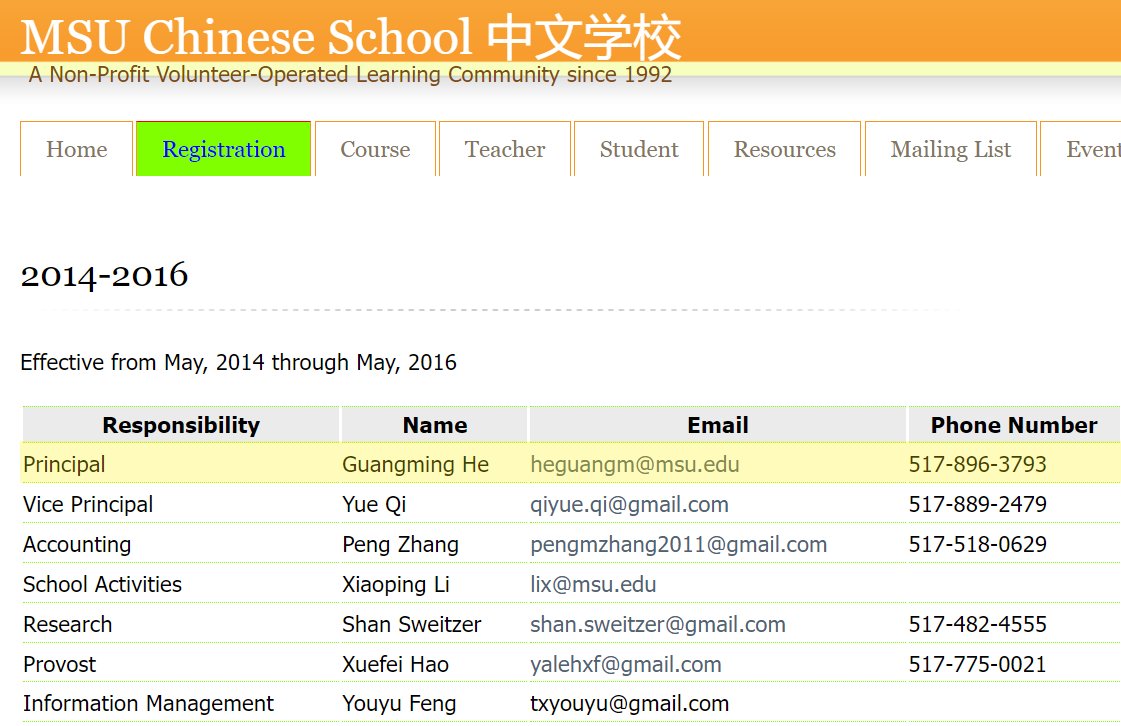Image resolution: width=1121 pixels, height=726 pixels.
Task: Click the Responsibility column header
Action: [x=181, y=425]
